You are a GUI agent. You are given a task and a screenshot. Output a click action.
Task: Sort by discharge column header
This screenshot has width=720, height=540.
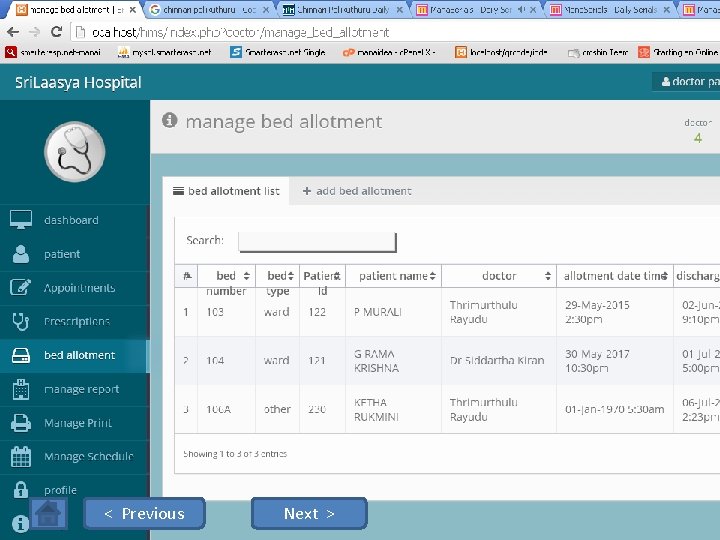point(697,276)
